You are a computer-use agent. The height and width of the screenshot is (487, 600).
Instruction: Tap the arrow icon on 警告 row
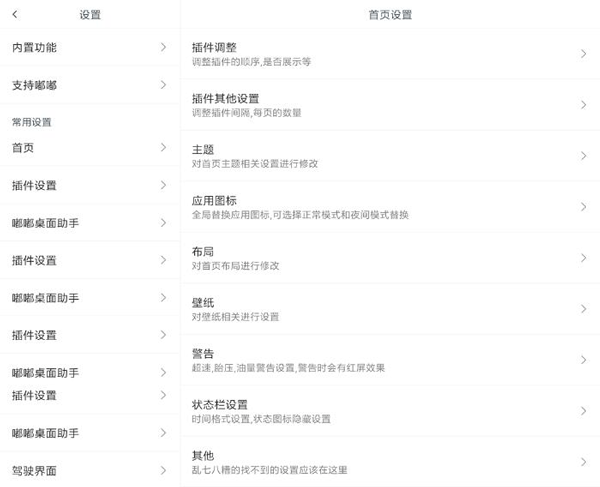click(583, 360)
